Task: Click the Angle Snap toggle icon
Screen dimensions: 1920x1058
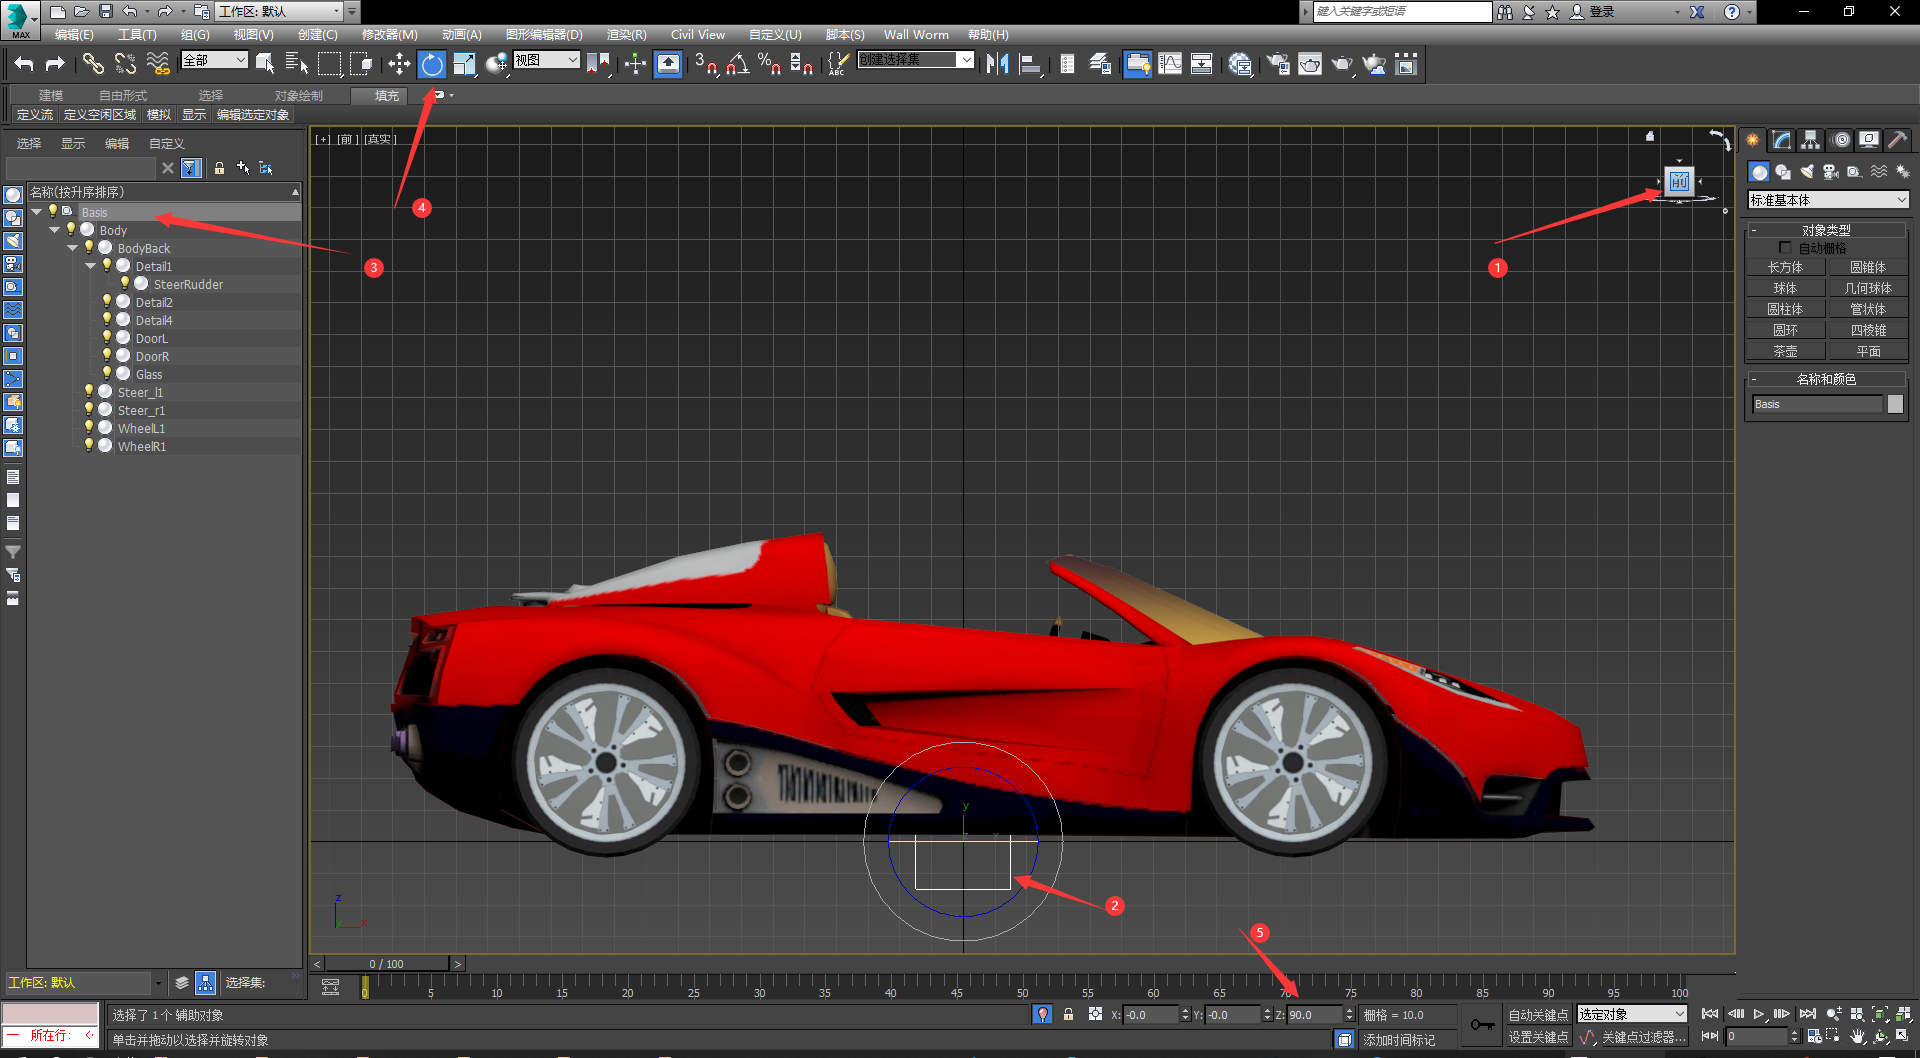Action: pyautogui.click(x=737, y=65)
